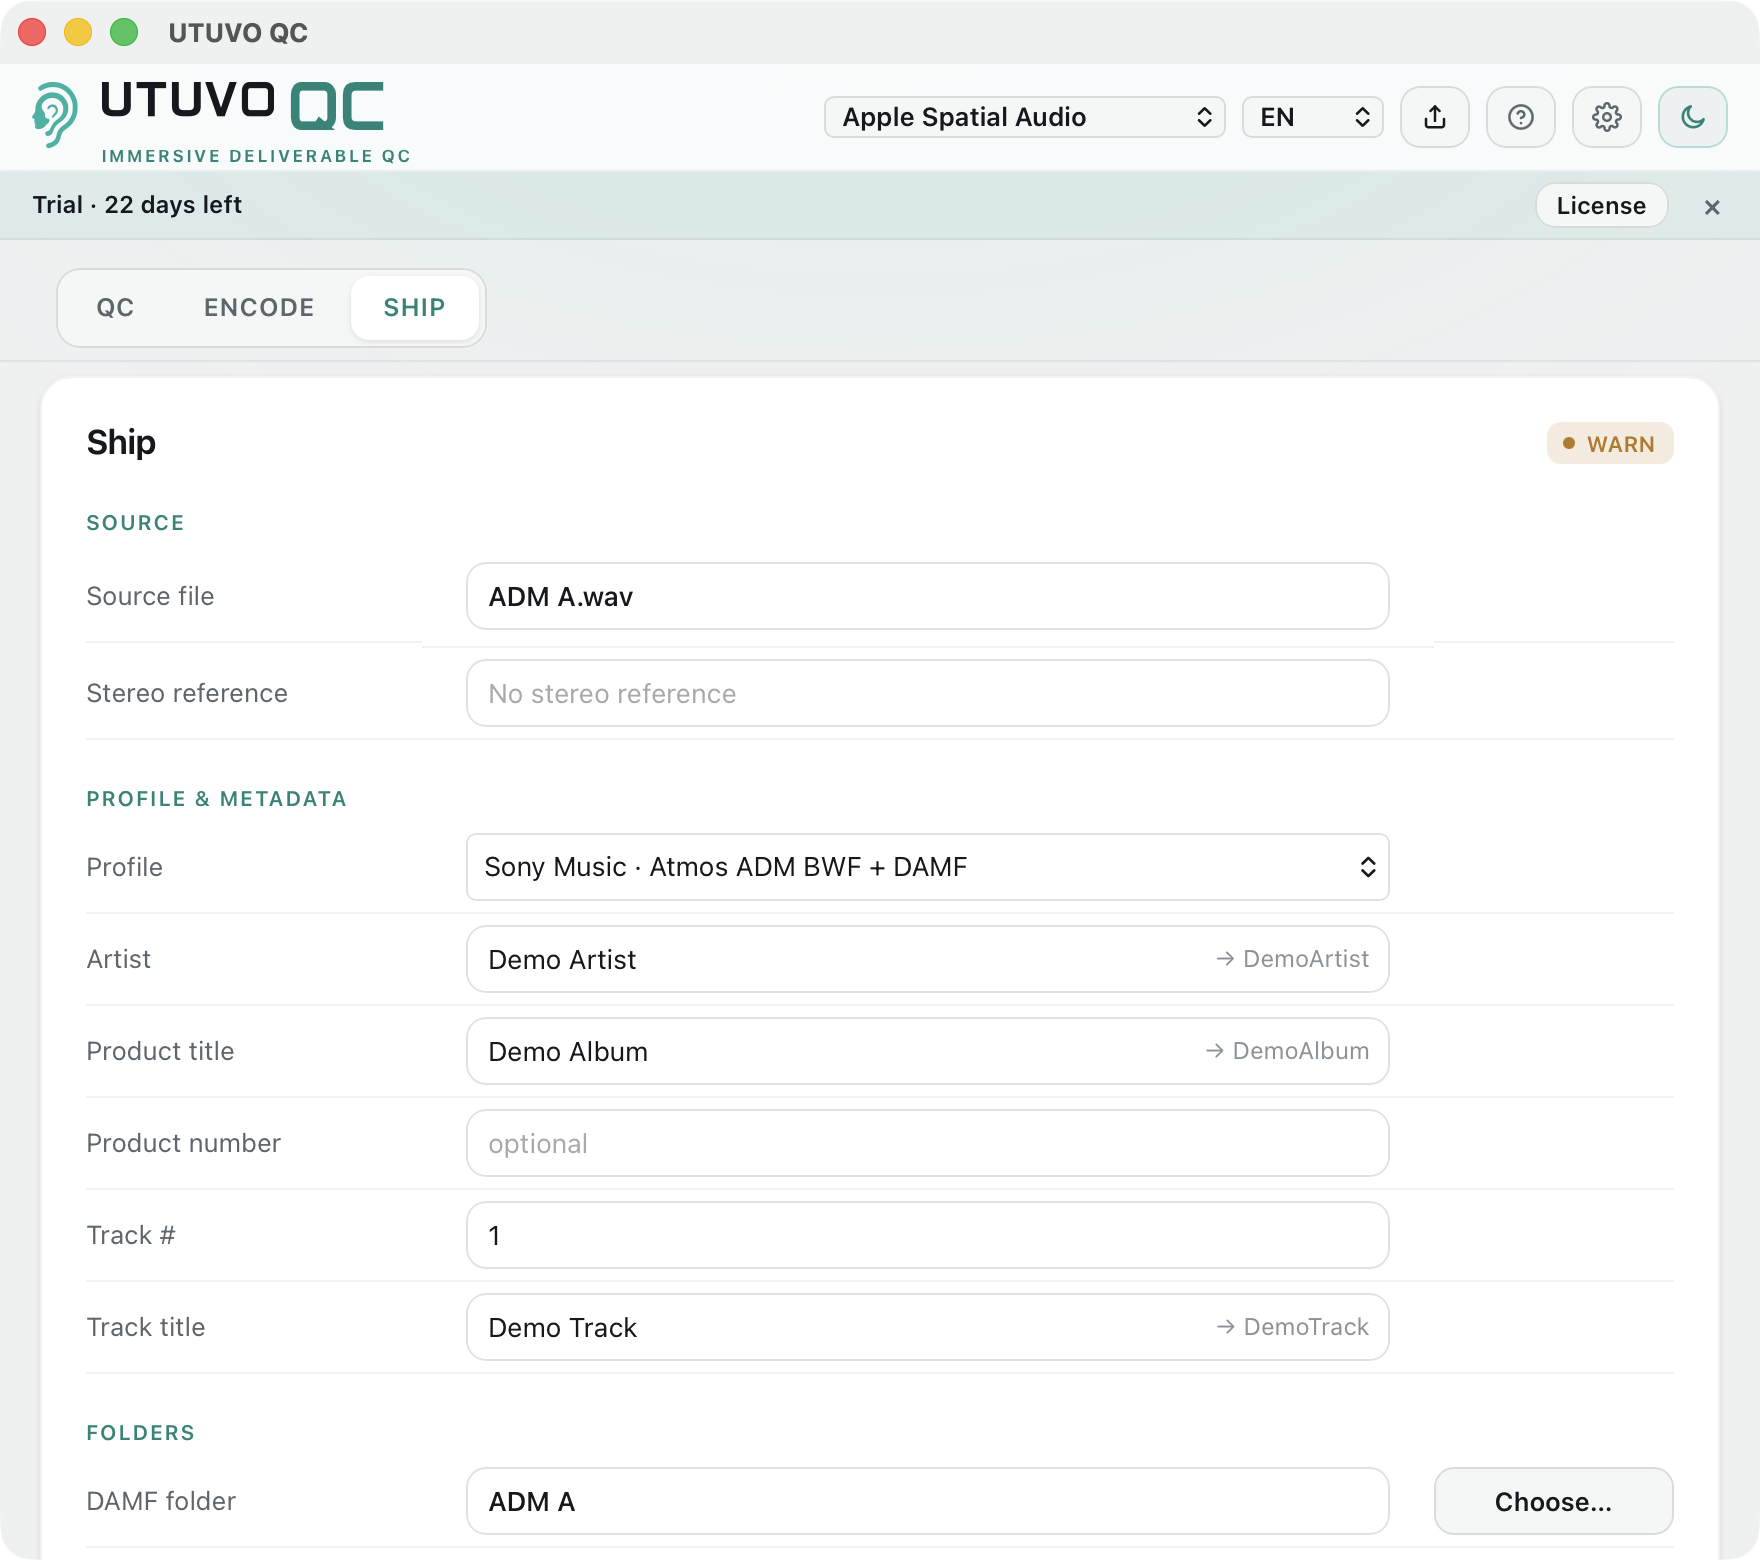This screenshot has width=1760, height=1560.
Task: Dismiss the trial banner with X
Action: pyautogui.click(x=1712, y=207)
